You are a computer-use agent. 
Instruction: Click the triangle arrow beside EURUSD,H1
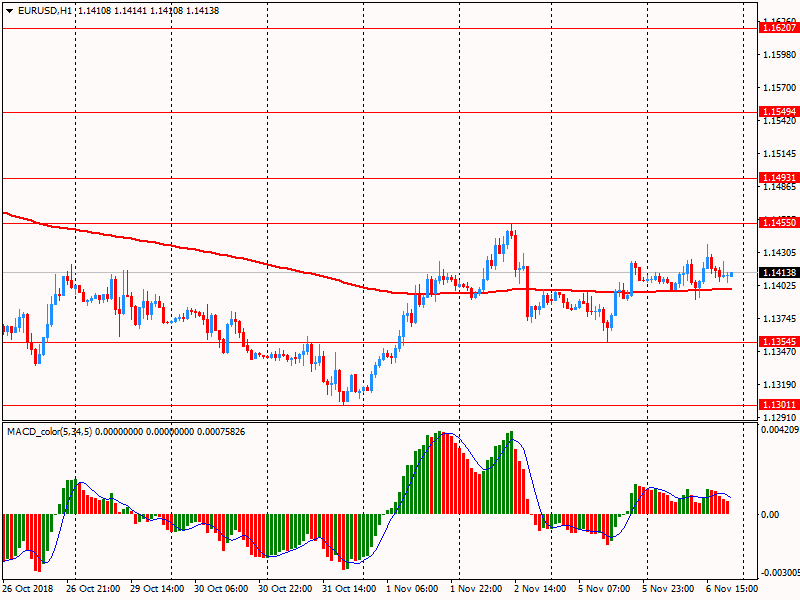pyautogui.click(x=8, y=10)
